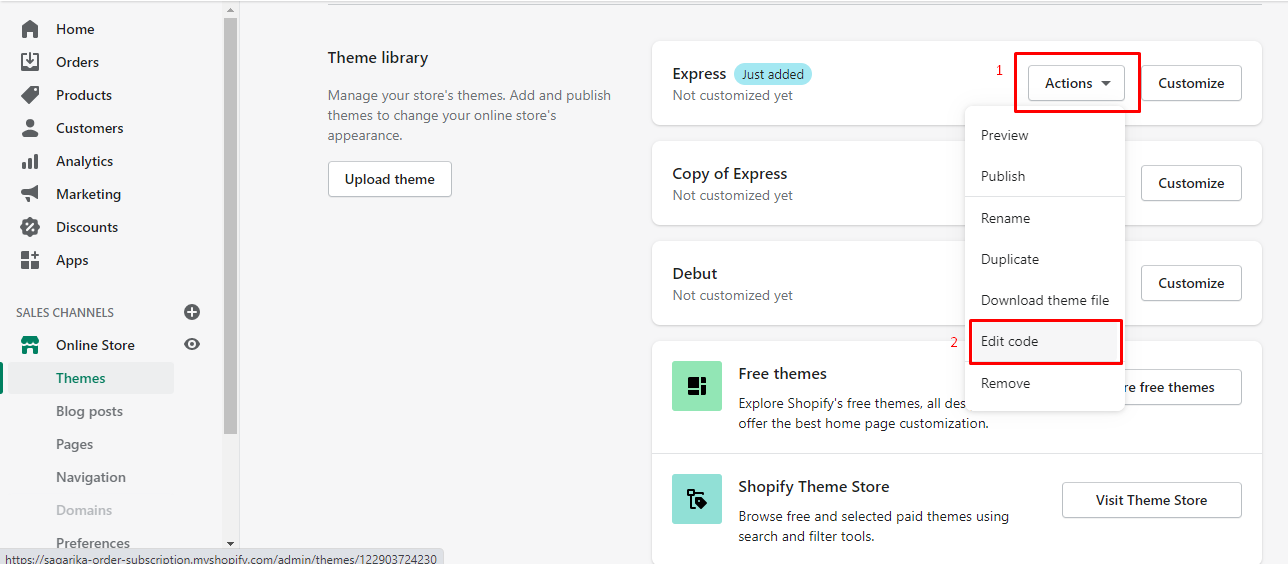Go to Products section
This screenshot has height=564, width=1288.
[x=84, y=95]
